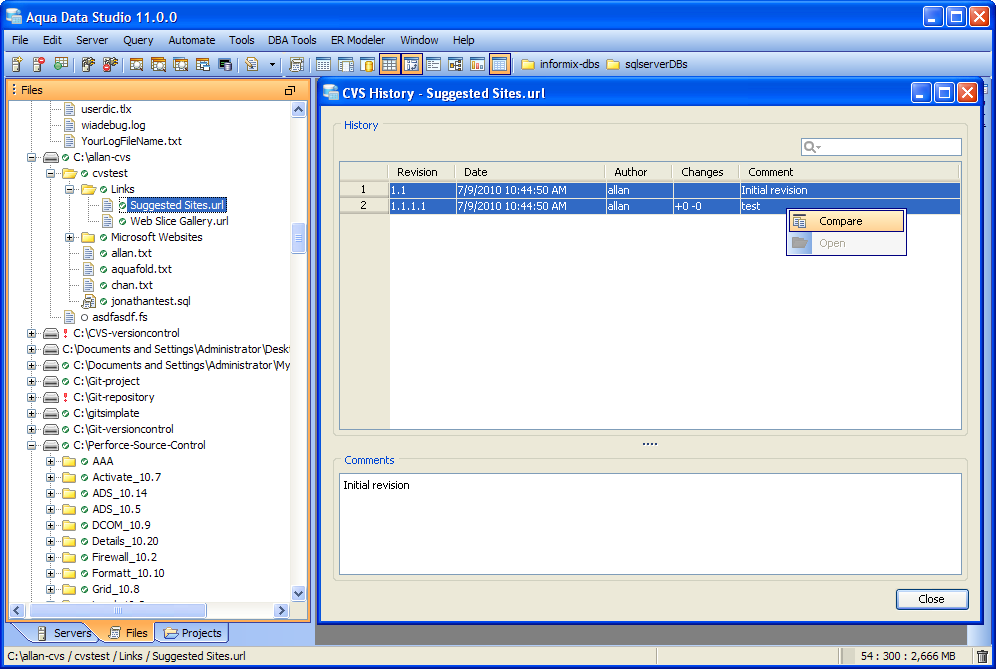The image size is (996, 669).
Task: Open the Query menu
Action: (x=138, y=40)
